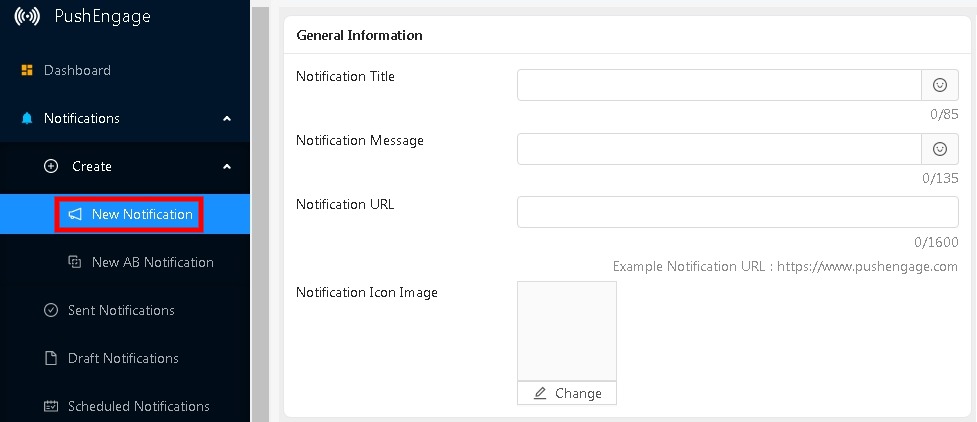
Task: Click the Scheduled Notifications calendar icon
Action: 51,406
